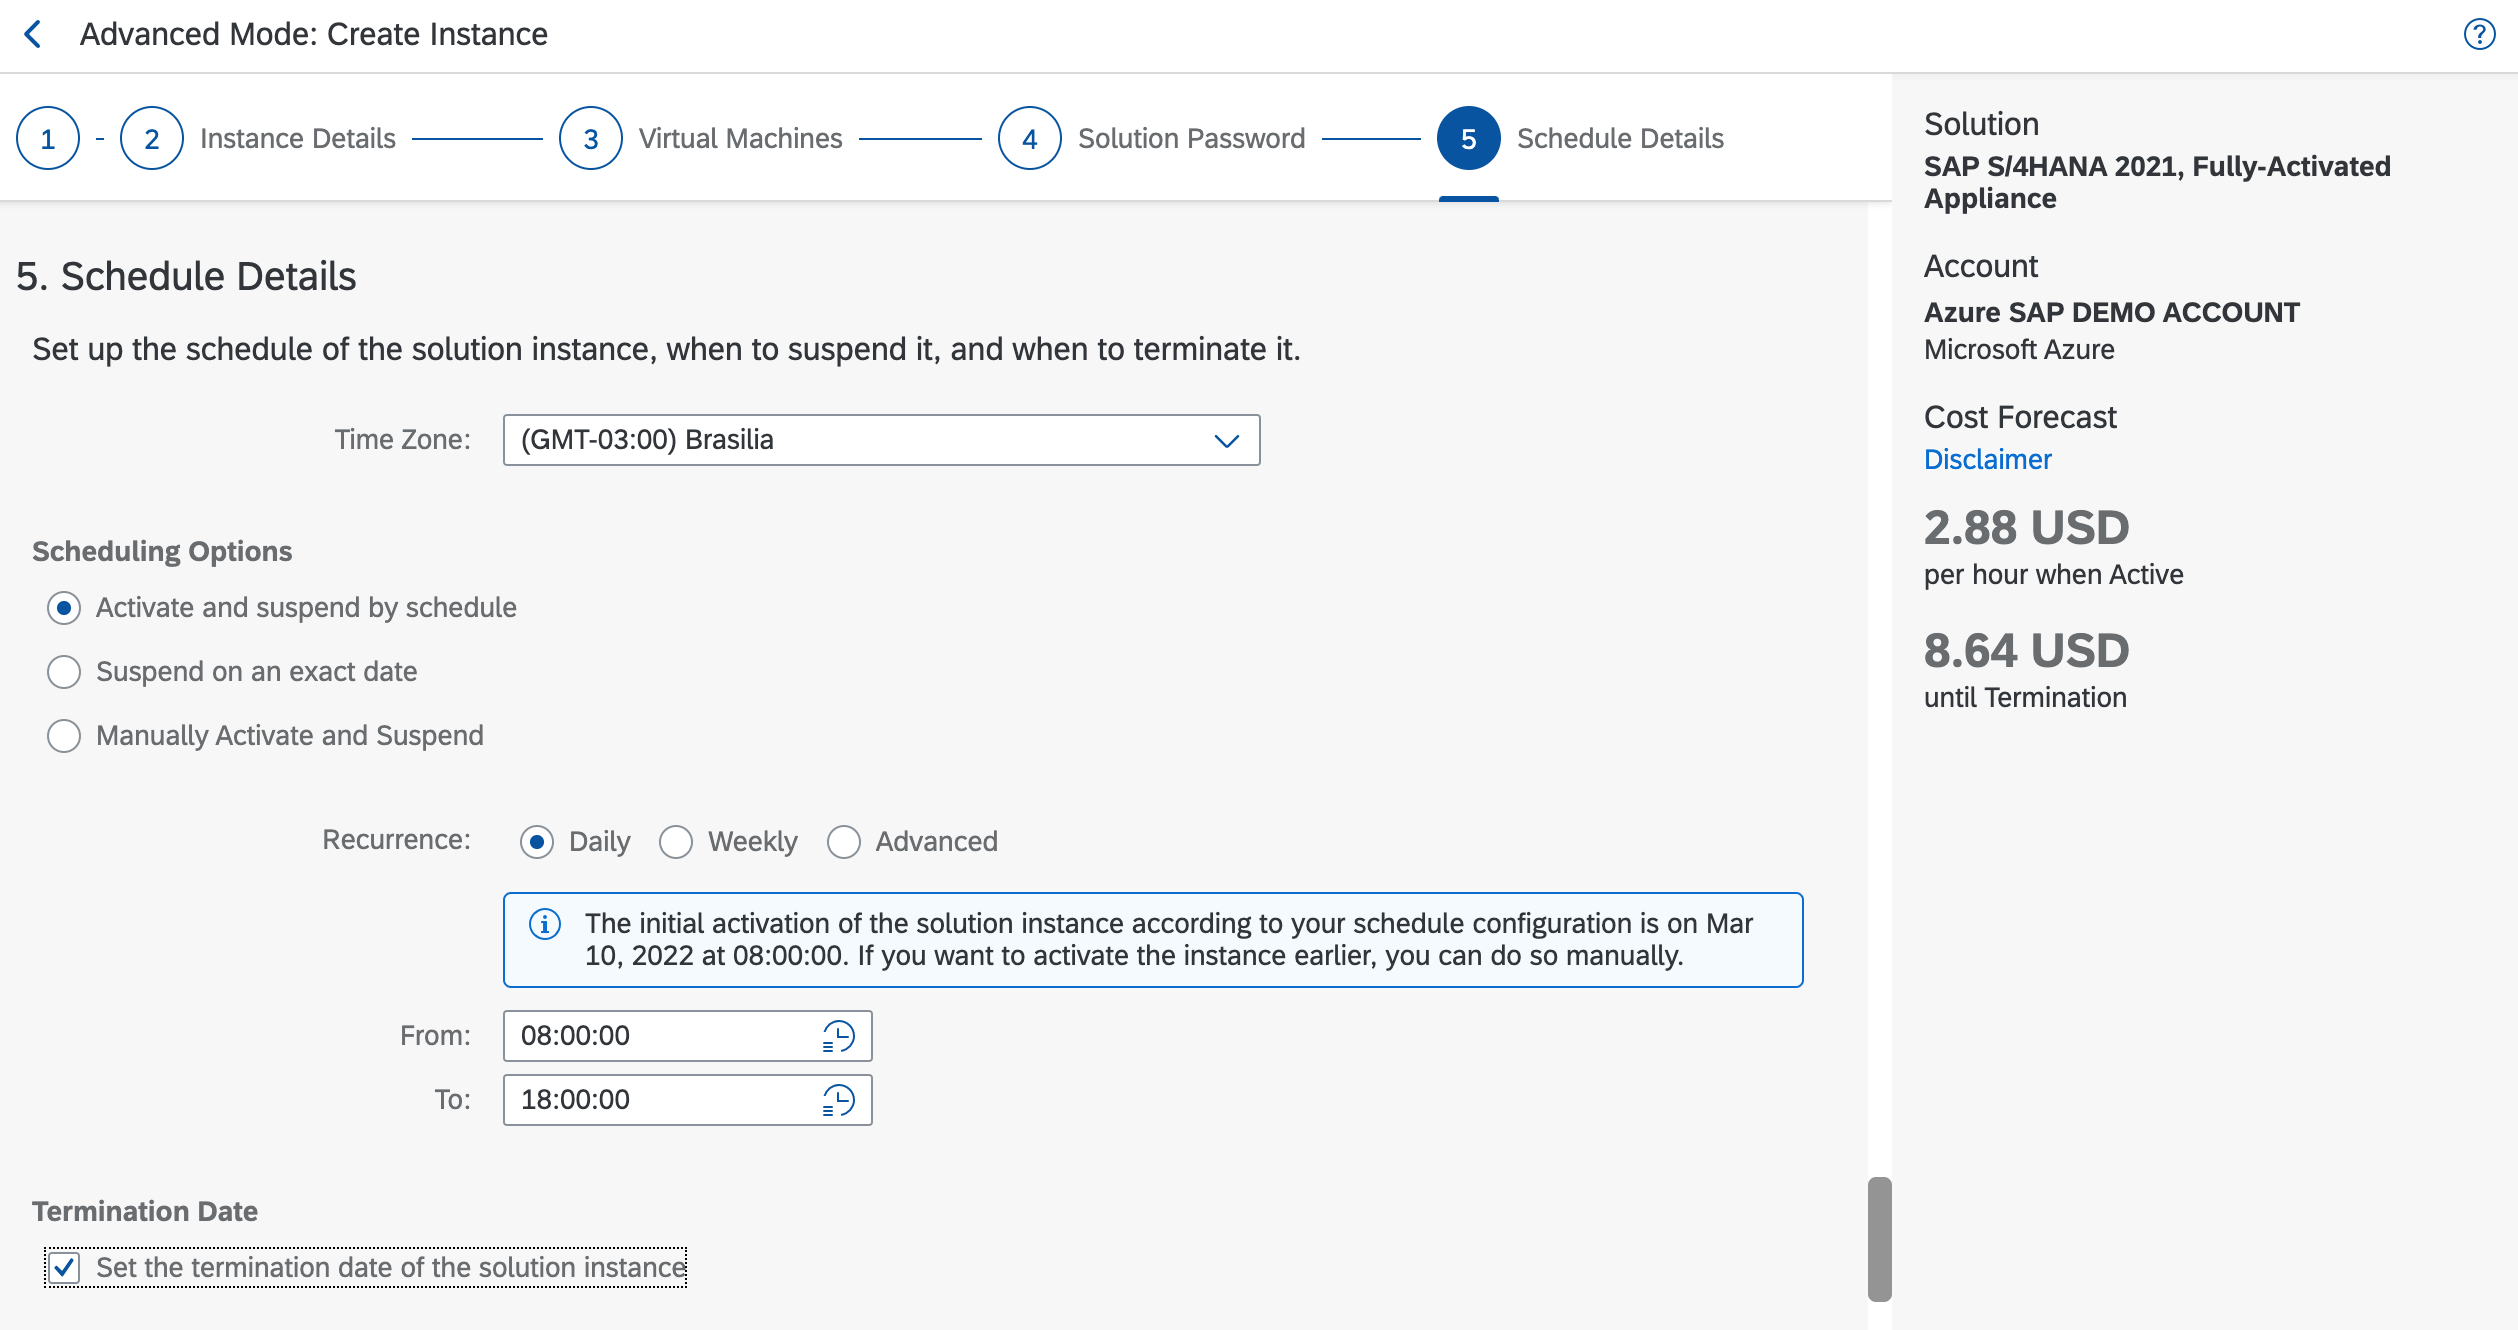The height and width of the screenshot is (1330, 2518).
Task: Uncheck Set the termination date checkbox
Action: coord(64,1266)
